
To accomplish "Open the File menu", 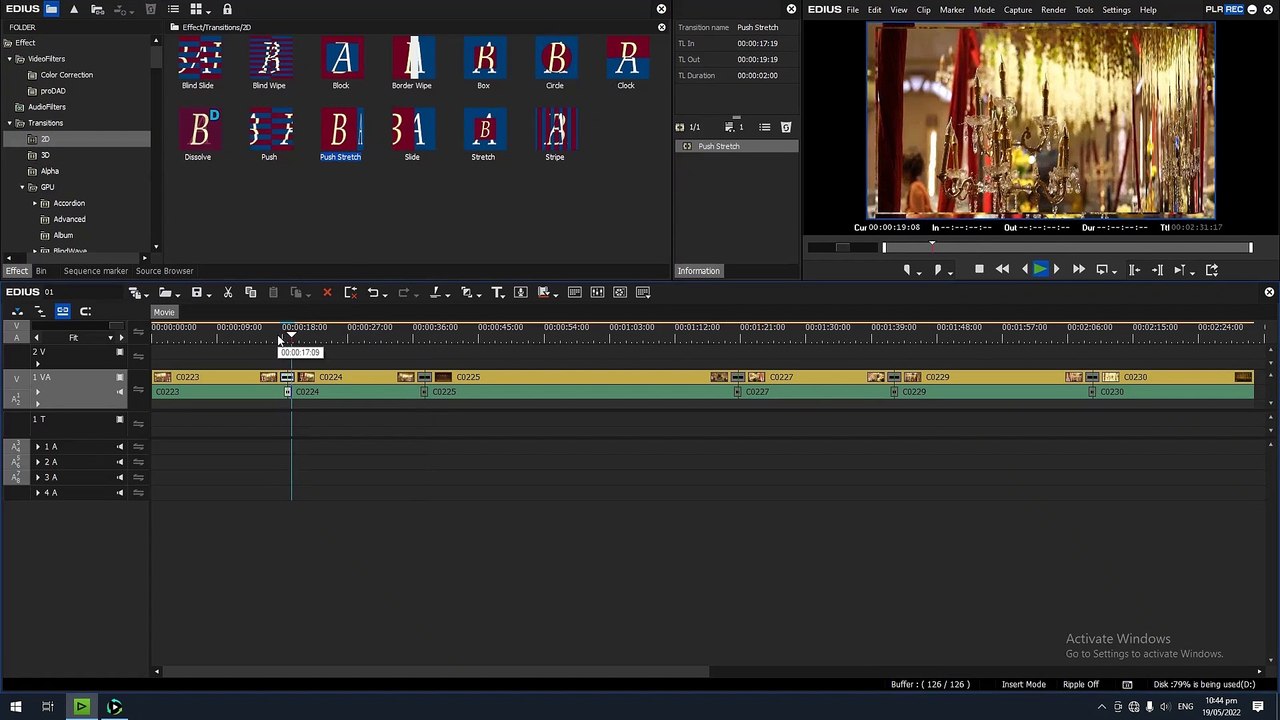I will [x=852, y=10].
